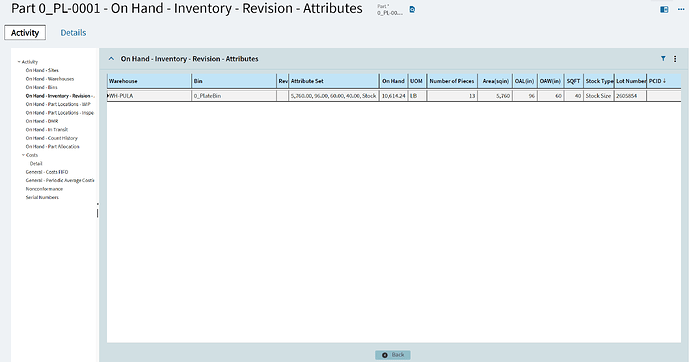The height and width of the screenshot is (362, 689).
Task: Click the UOM column header
Action: tap(417, 81)
